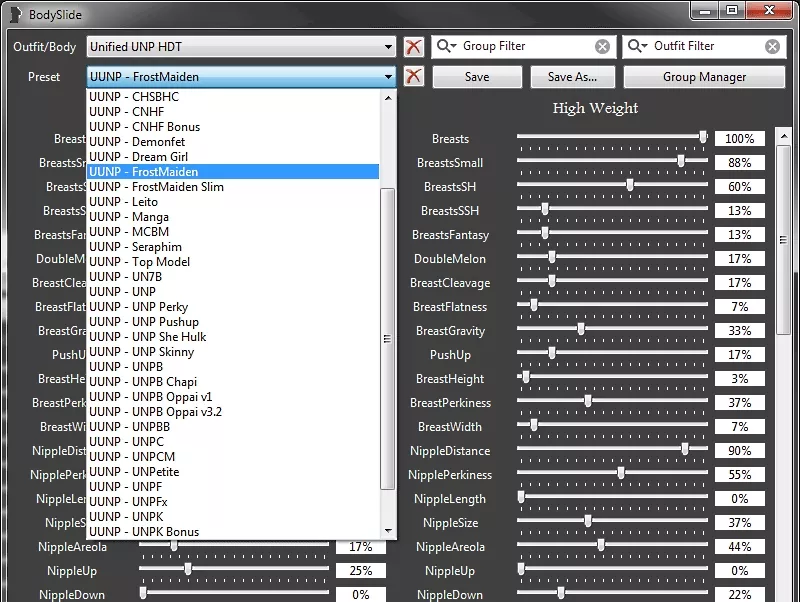Open the Group Filter search magnifier menu
800x602 pixels.
point(446,46)
